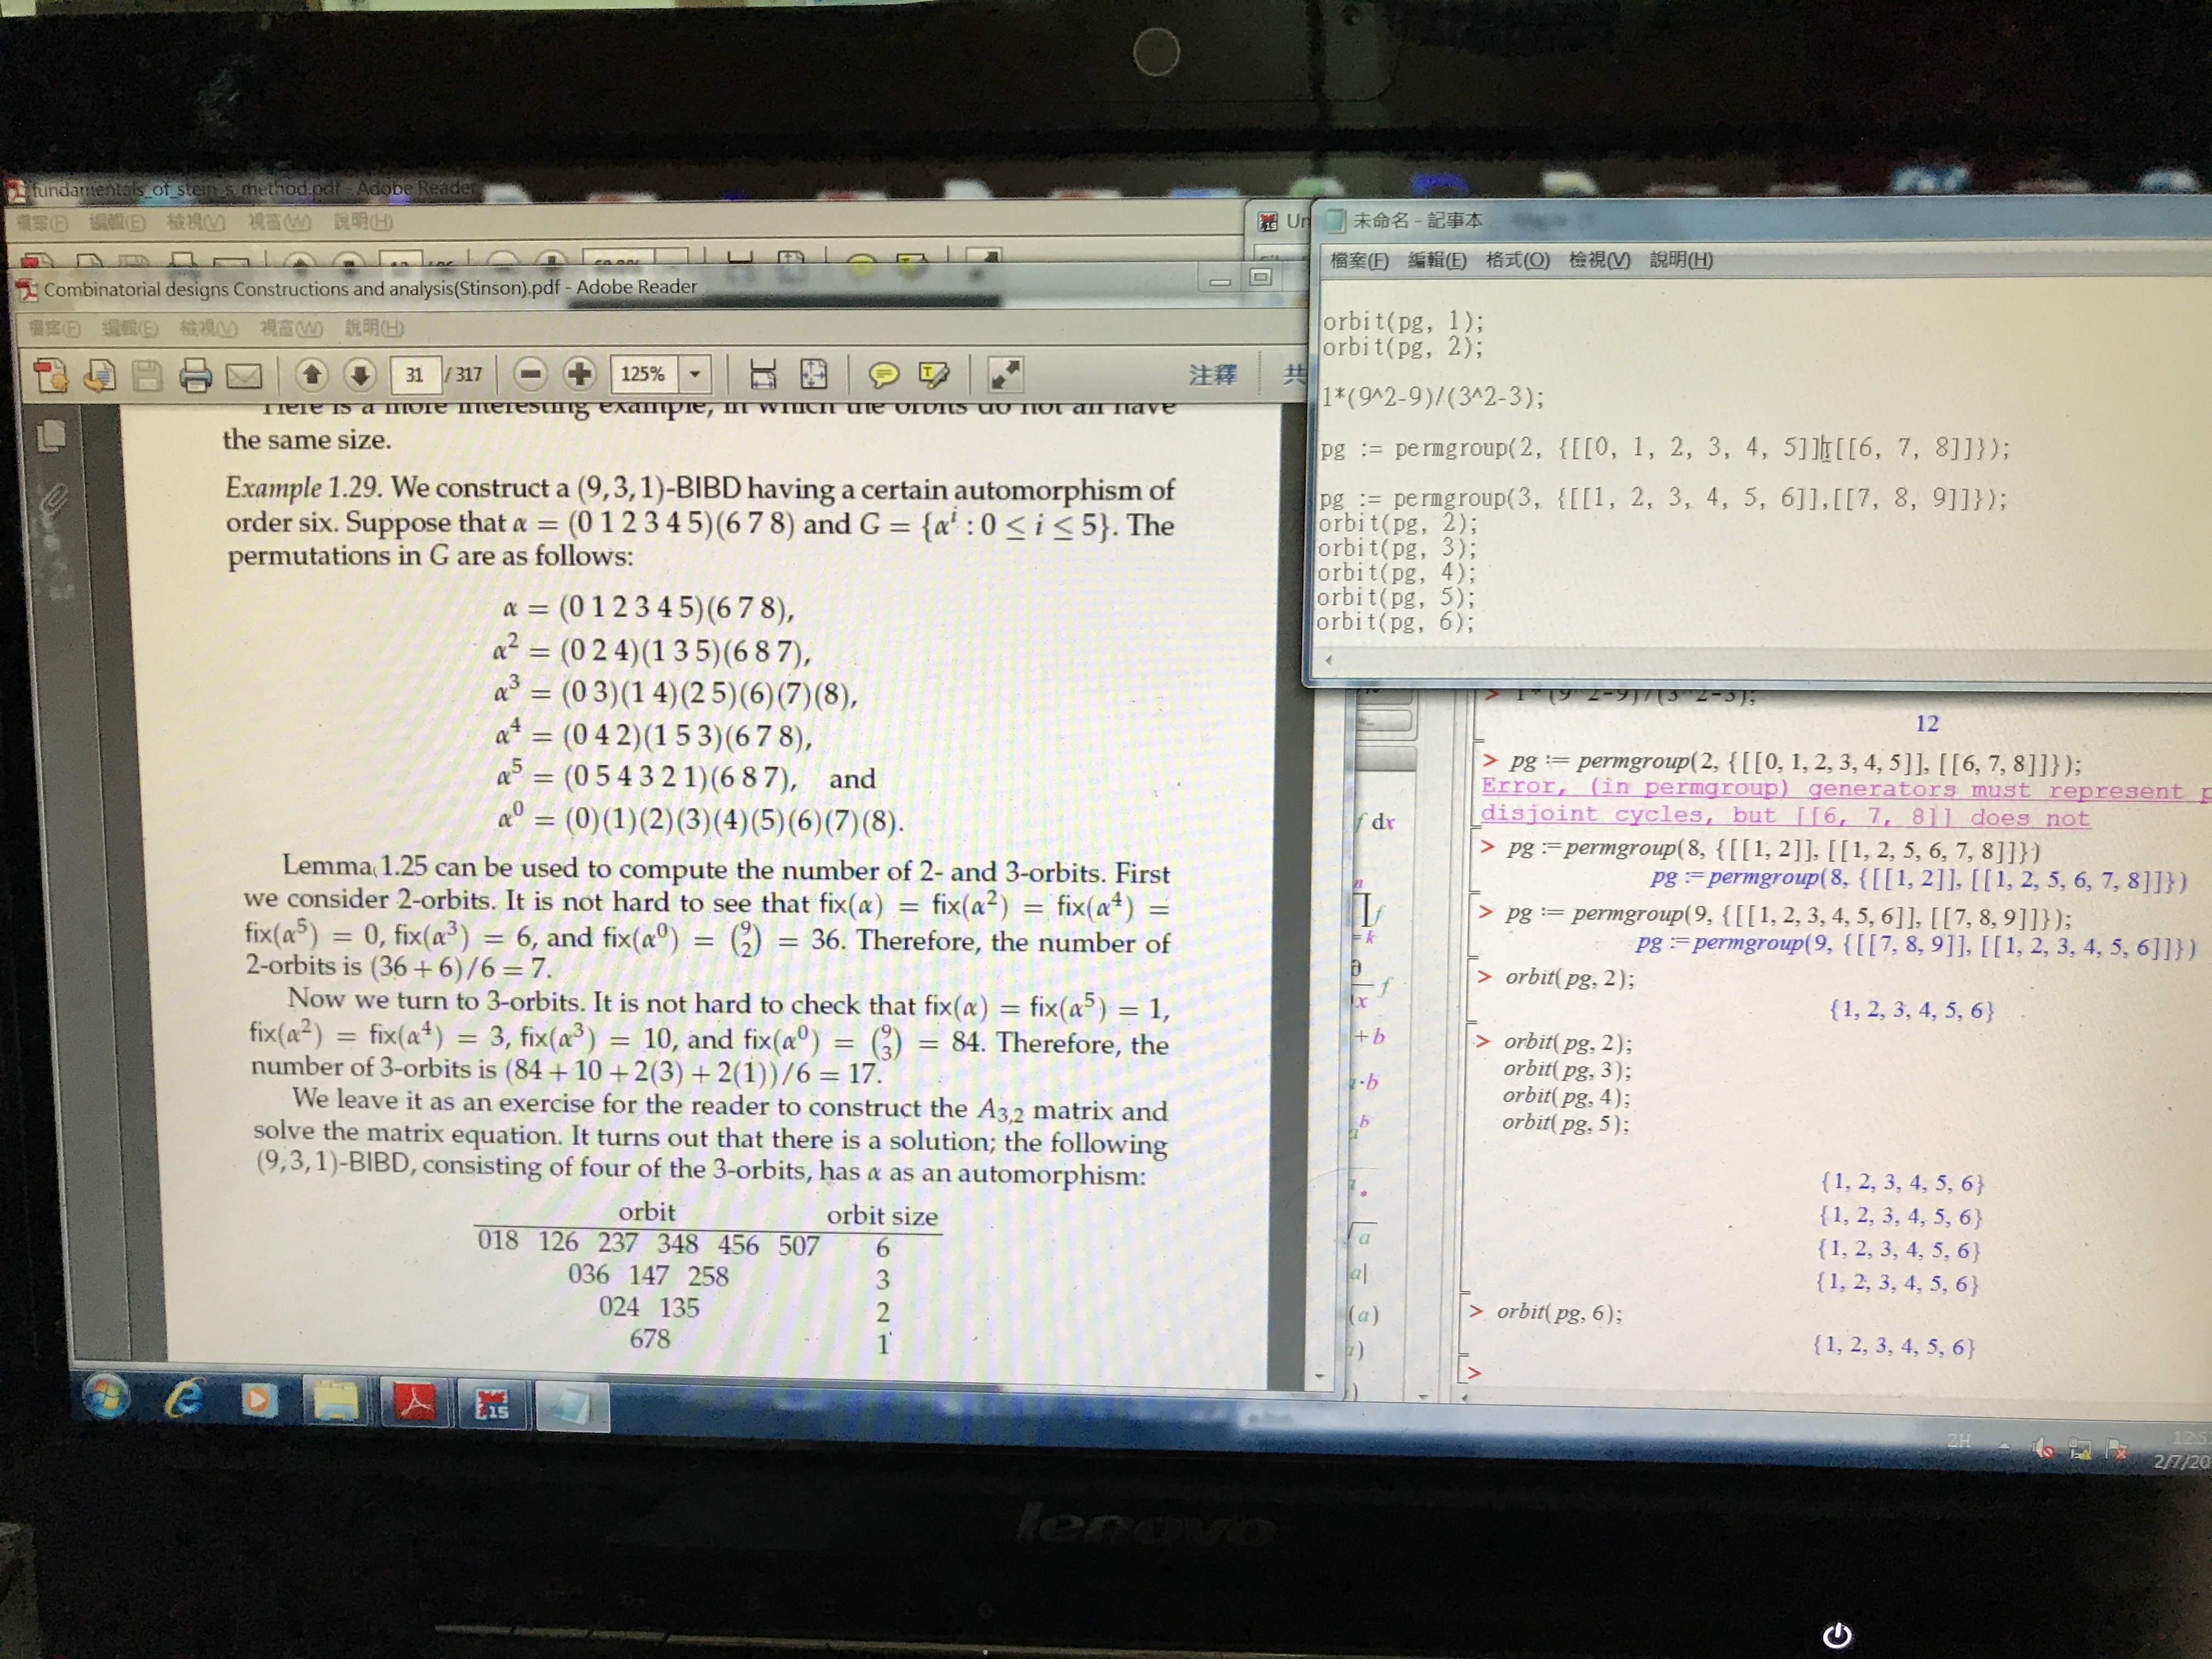Switch to Maple 15 via taskbar icon
This screenshot has height=1659, width=2212.
[x=492, y=1404]
